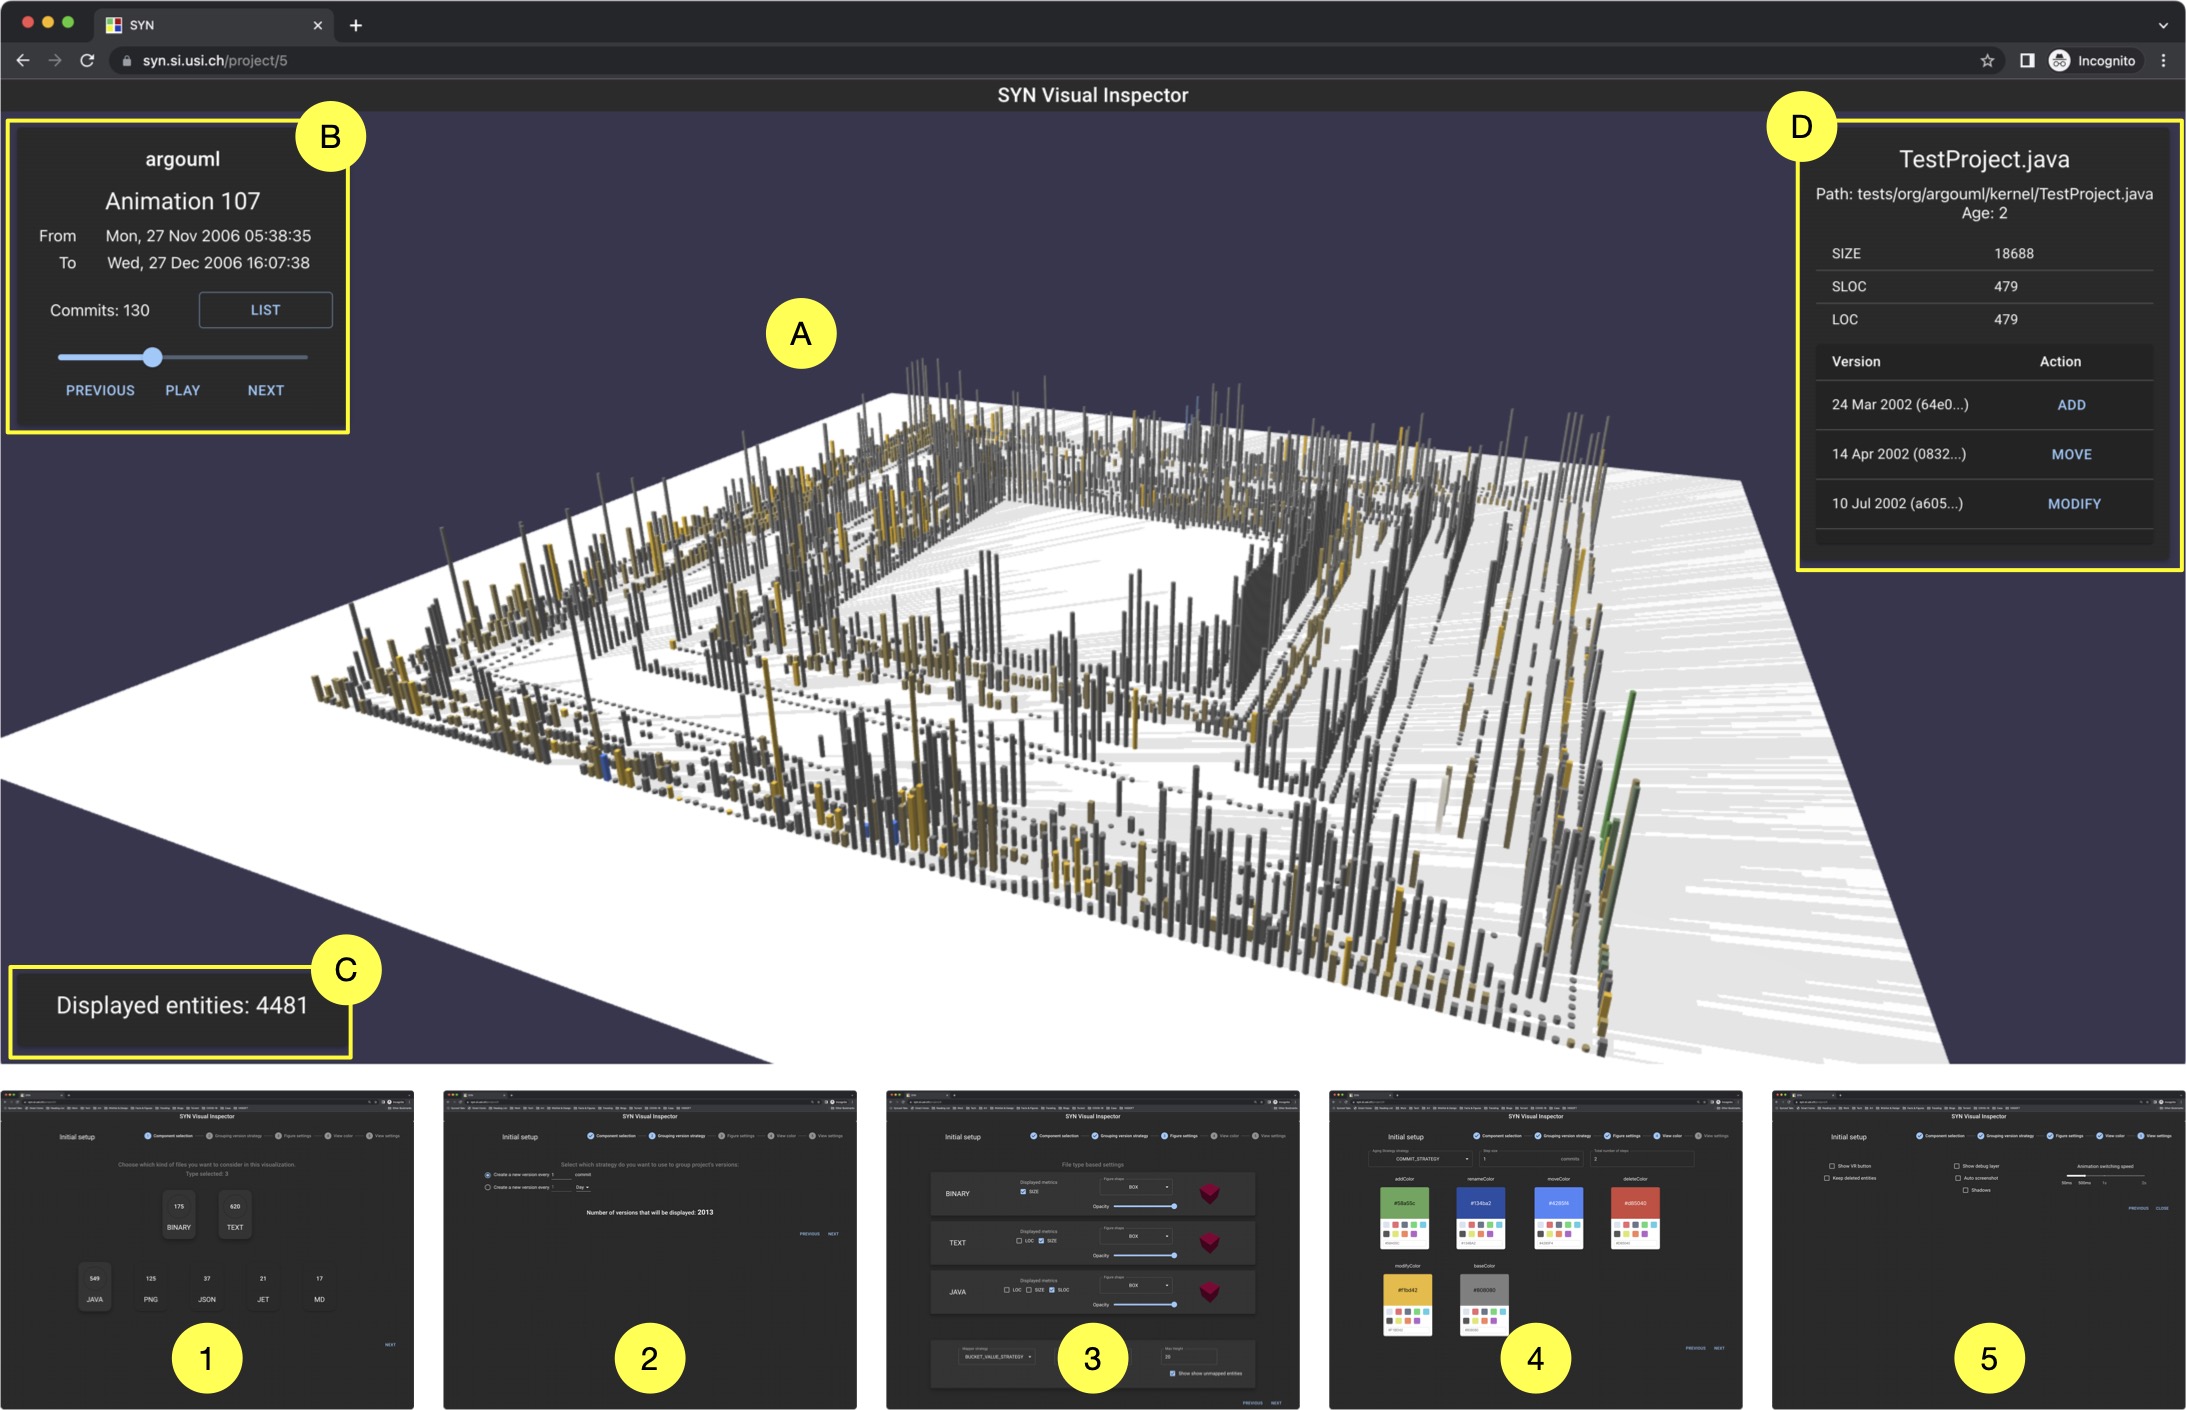Click the animation timeline slider handle
The height and width of the screenshot is (1410, 2186).
(x=152, y=357)
